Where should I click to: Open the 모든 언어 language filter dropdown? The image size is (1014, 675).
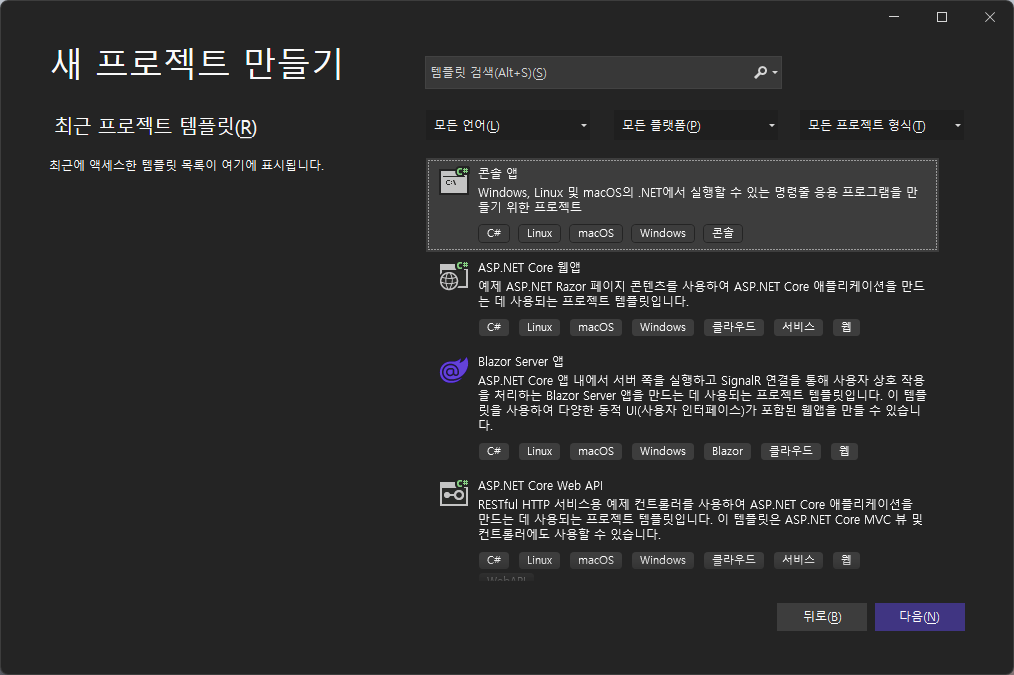click(x=508, y=125)
